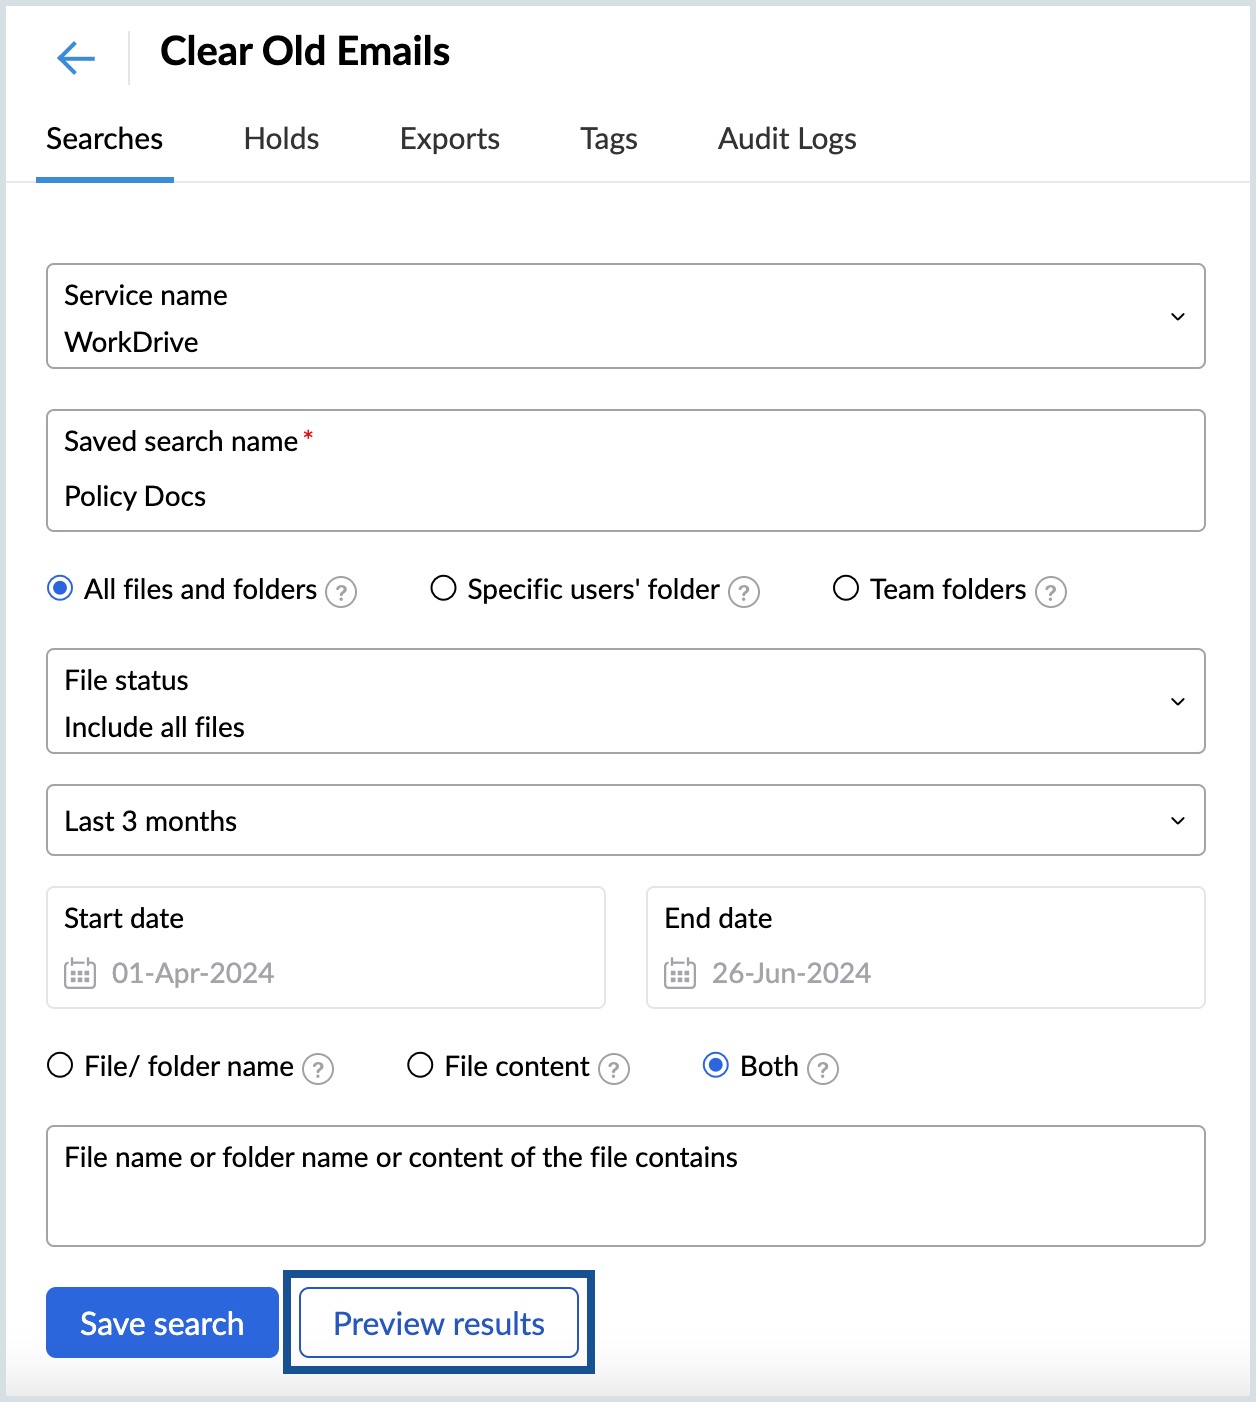1256x1402 pixels.
Task: Switch to the Tags tab
Action: tap(609, 139)
